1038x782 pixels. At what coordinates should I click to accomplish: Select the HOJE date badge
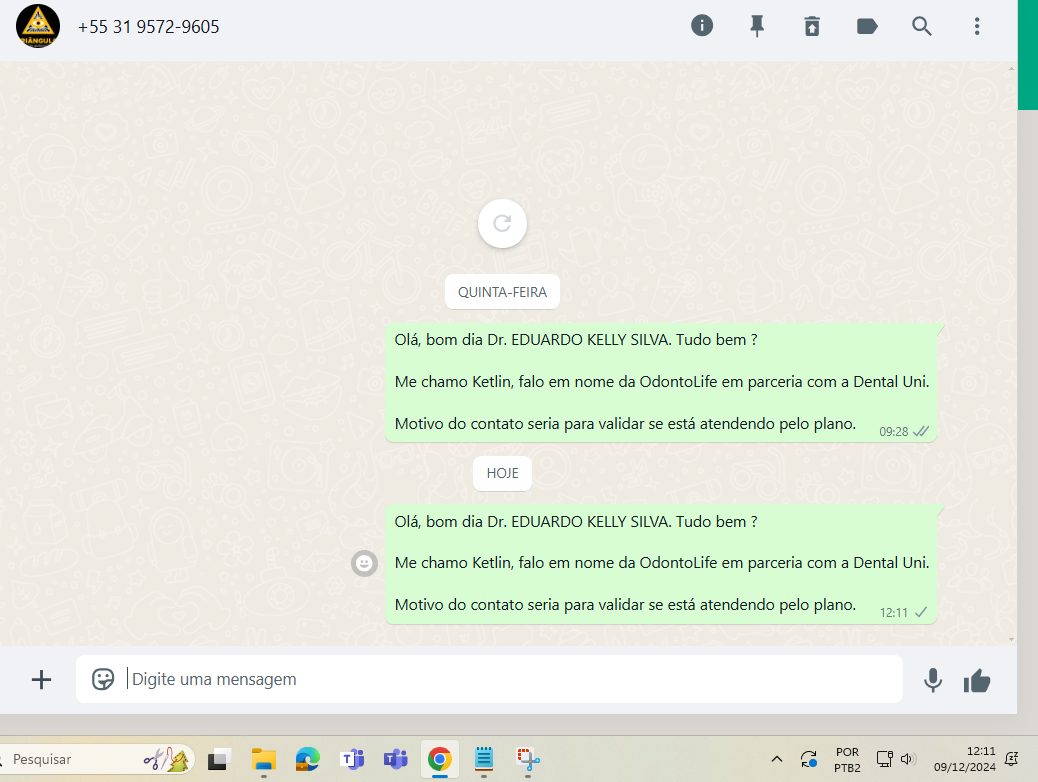502,473
